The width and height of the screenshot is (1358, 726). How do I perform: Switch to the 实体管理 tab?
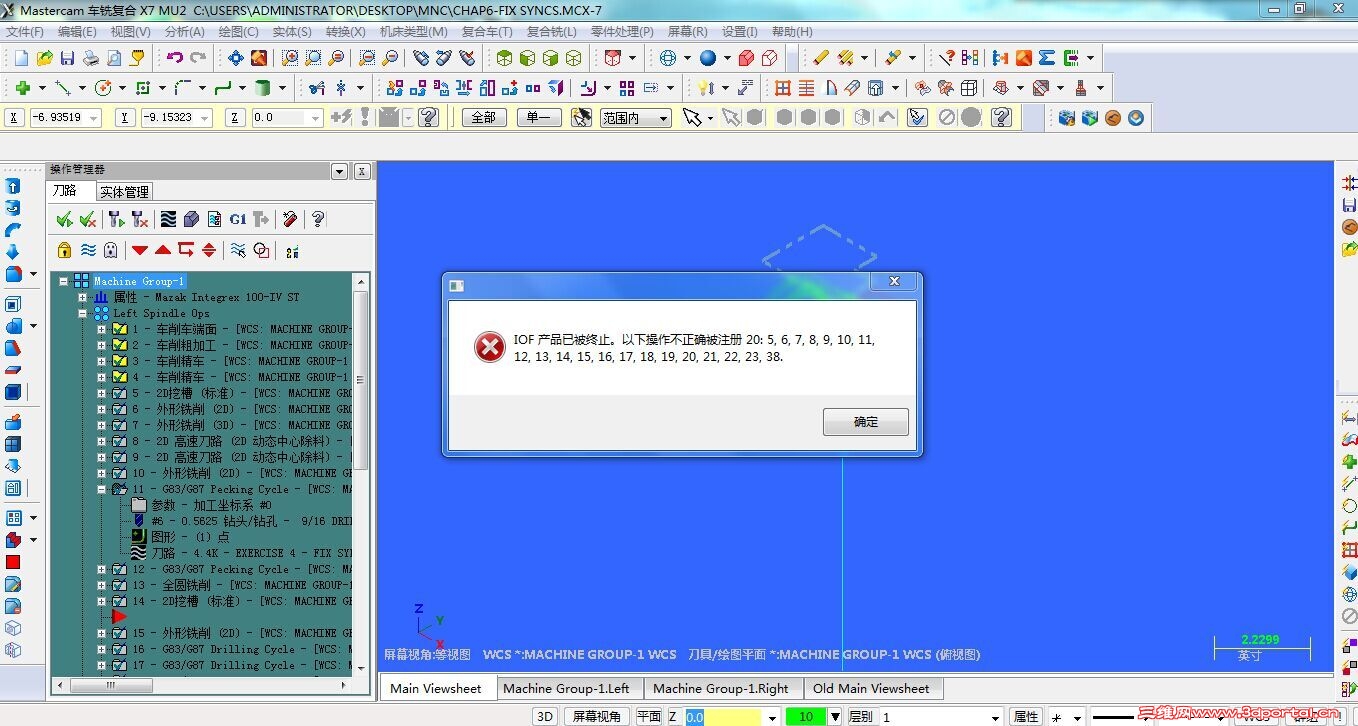[124, 192]
